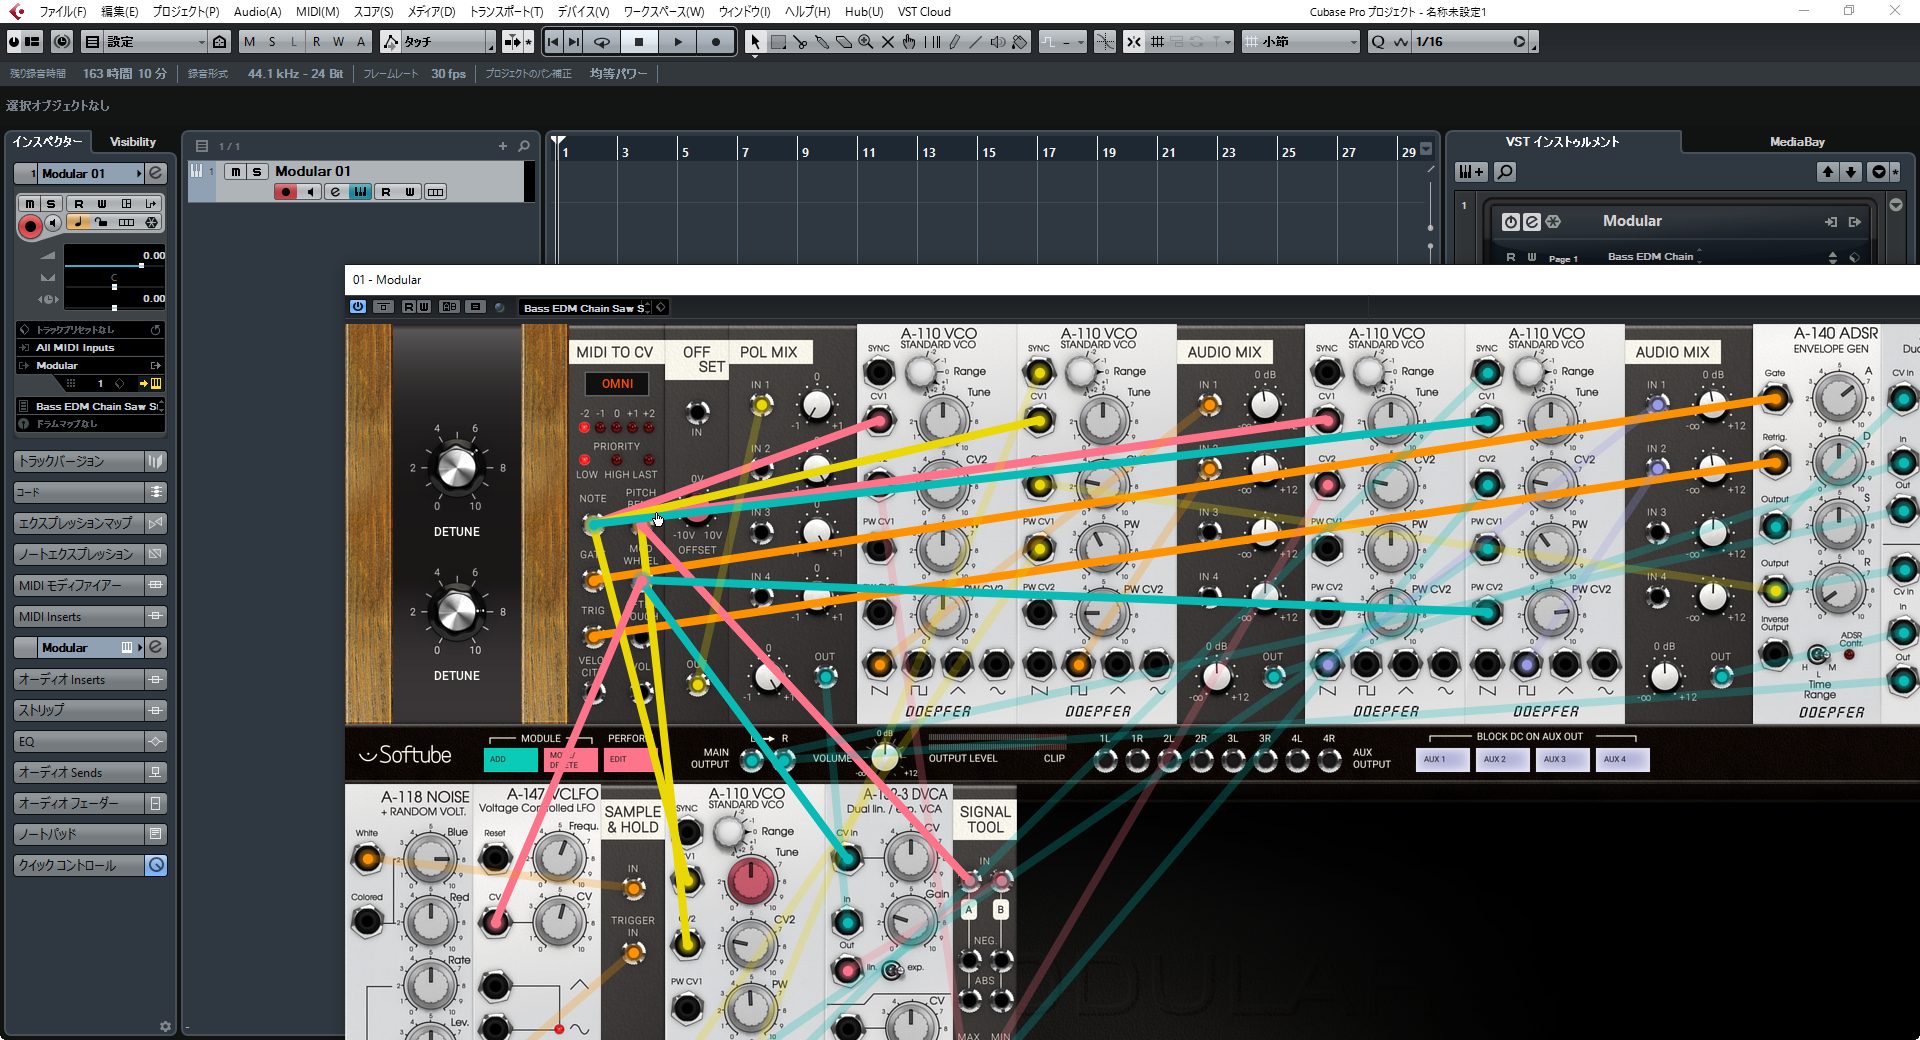Open the ファイル(F) menu
This screenshot has height=1040, width=1920.
(63, 12)
